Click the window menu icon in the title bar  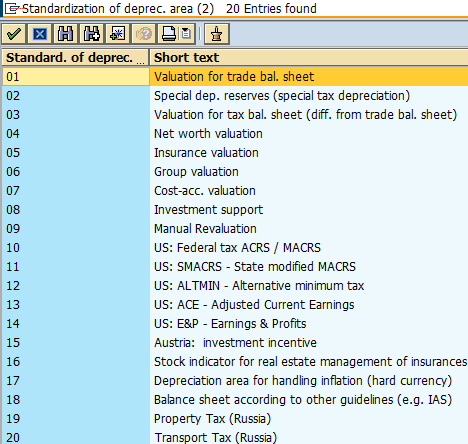click(11, 9)
